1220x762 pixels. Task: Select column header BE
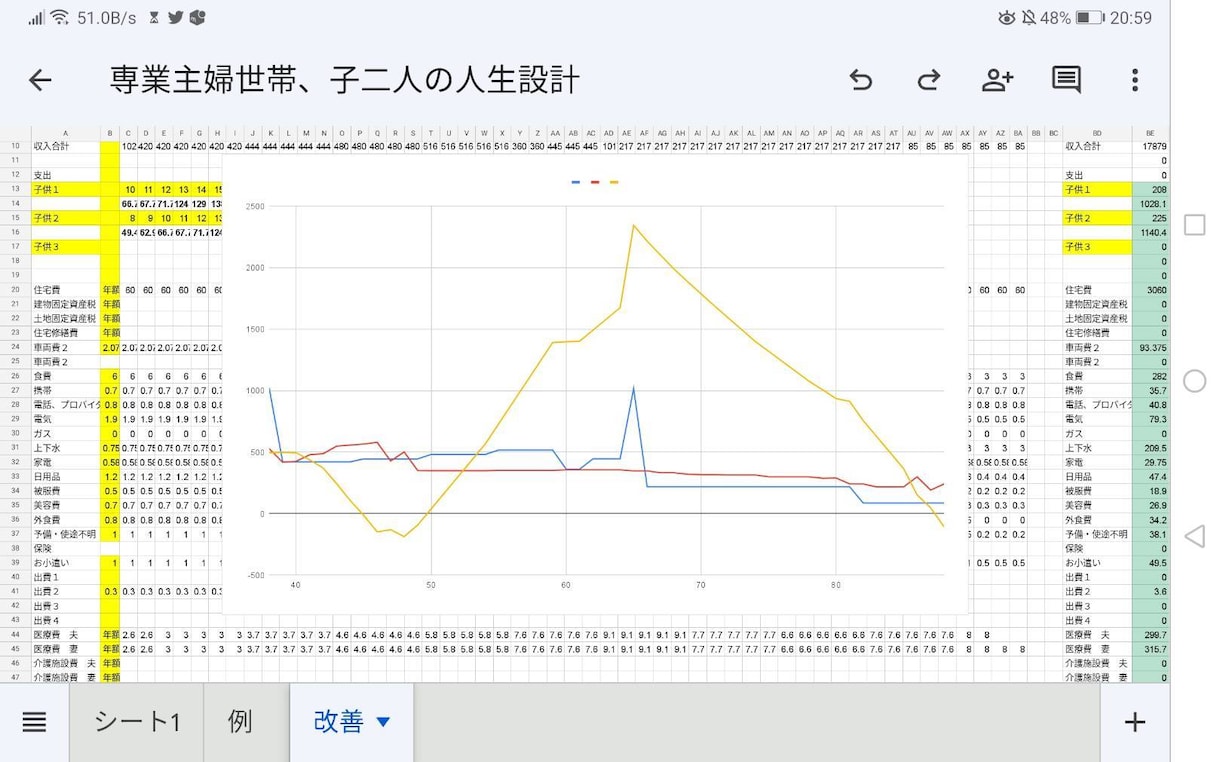(1150, 132)
